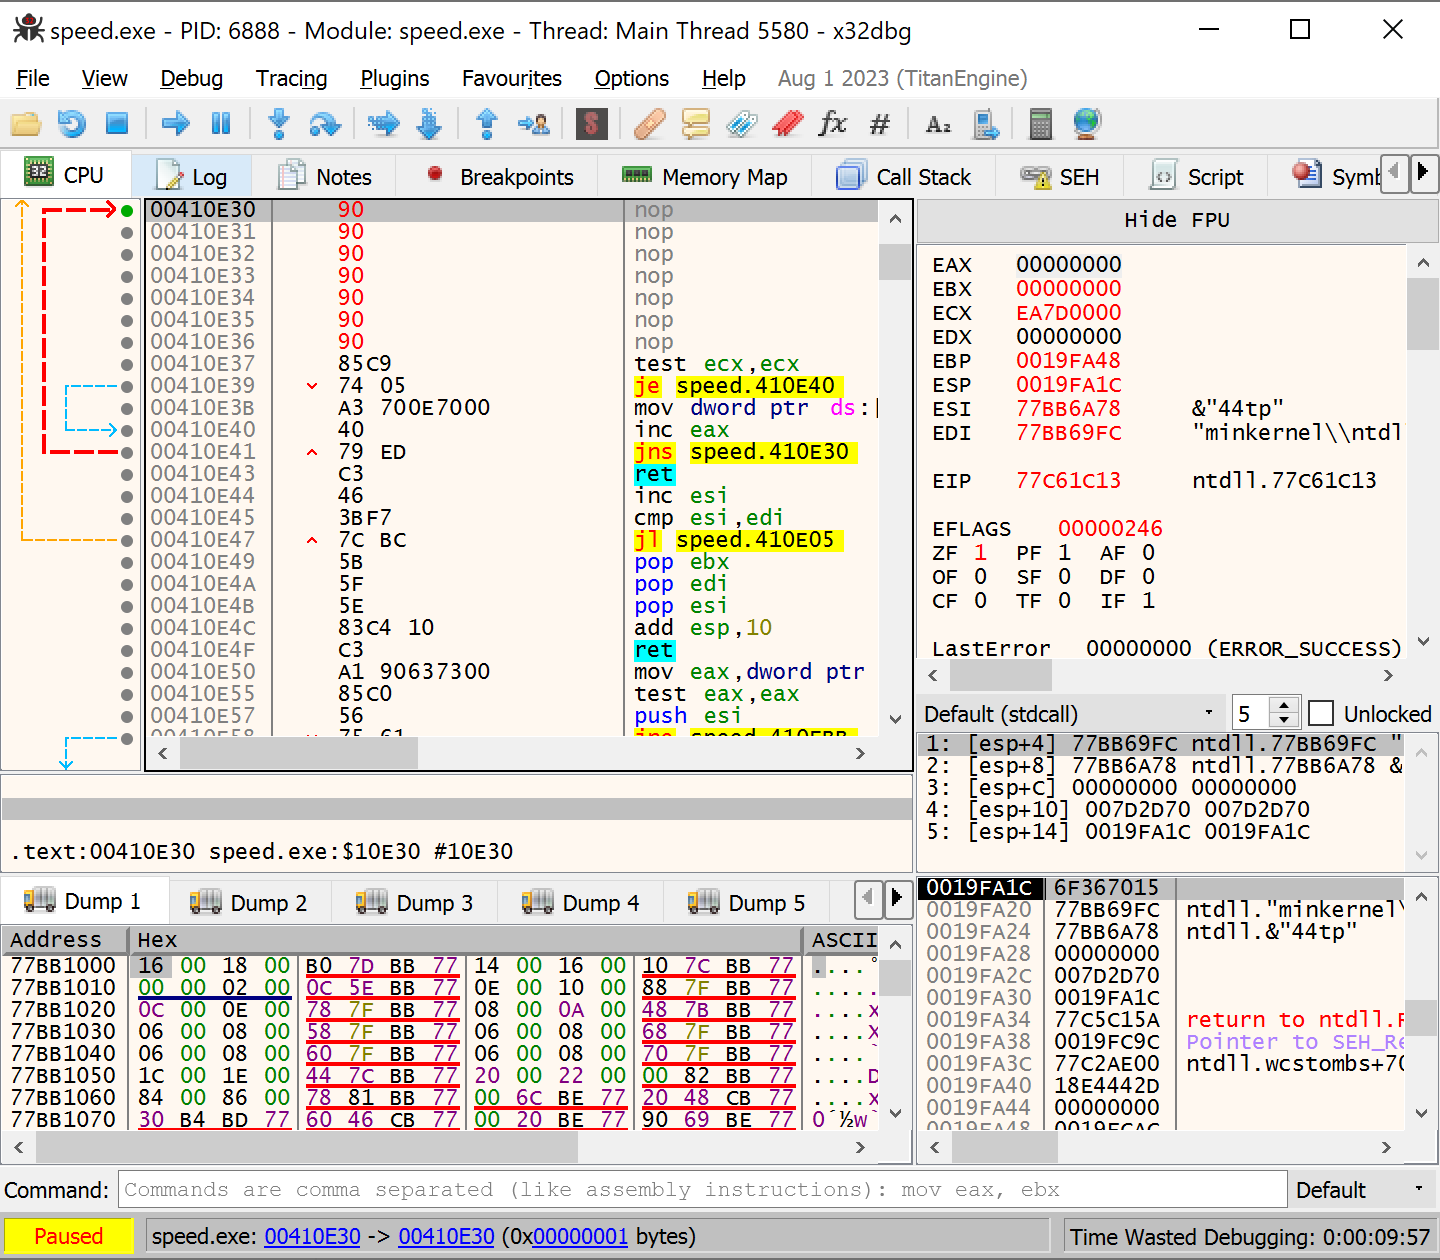
Task: Switch to the Memory Map tab
Action: (x=705, y=177)
